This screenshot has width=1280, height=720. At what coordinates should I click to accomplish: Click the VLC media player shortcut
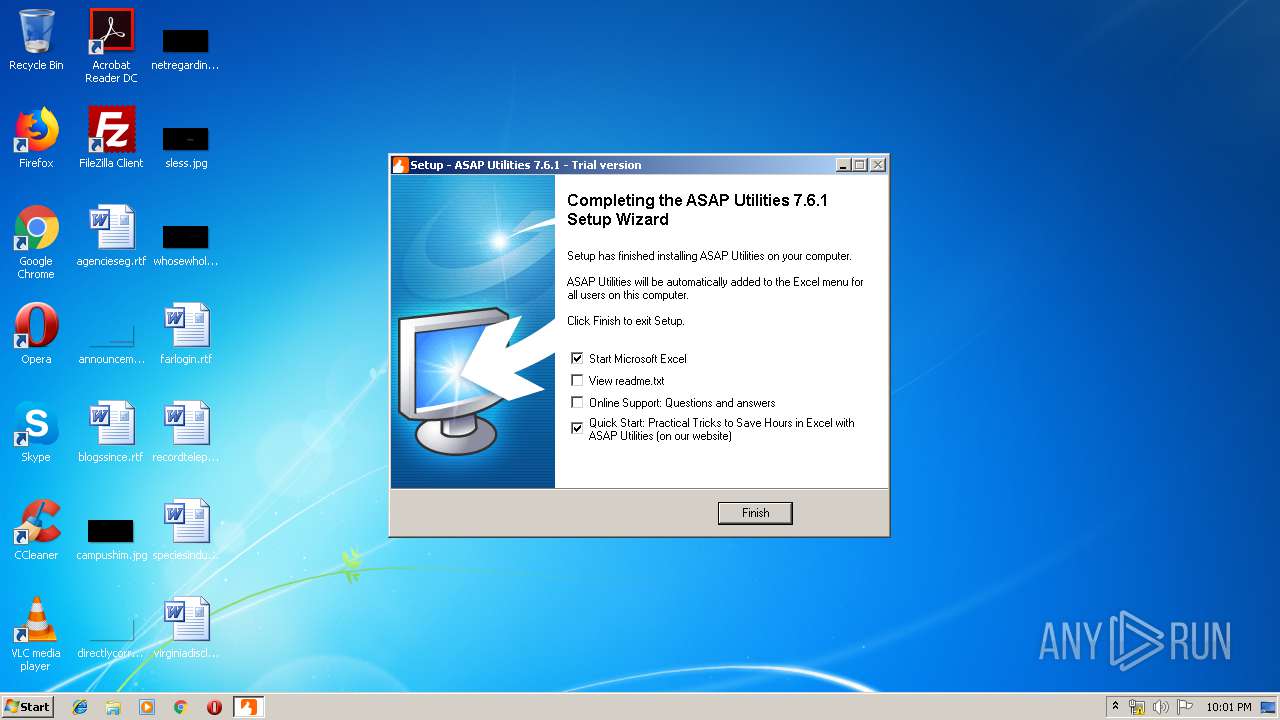(36, 634)
